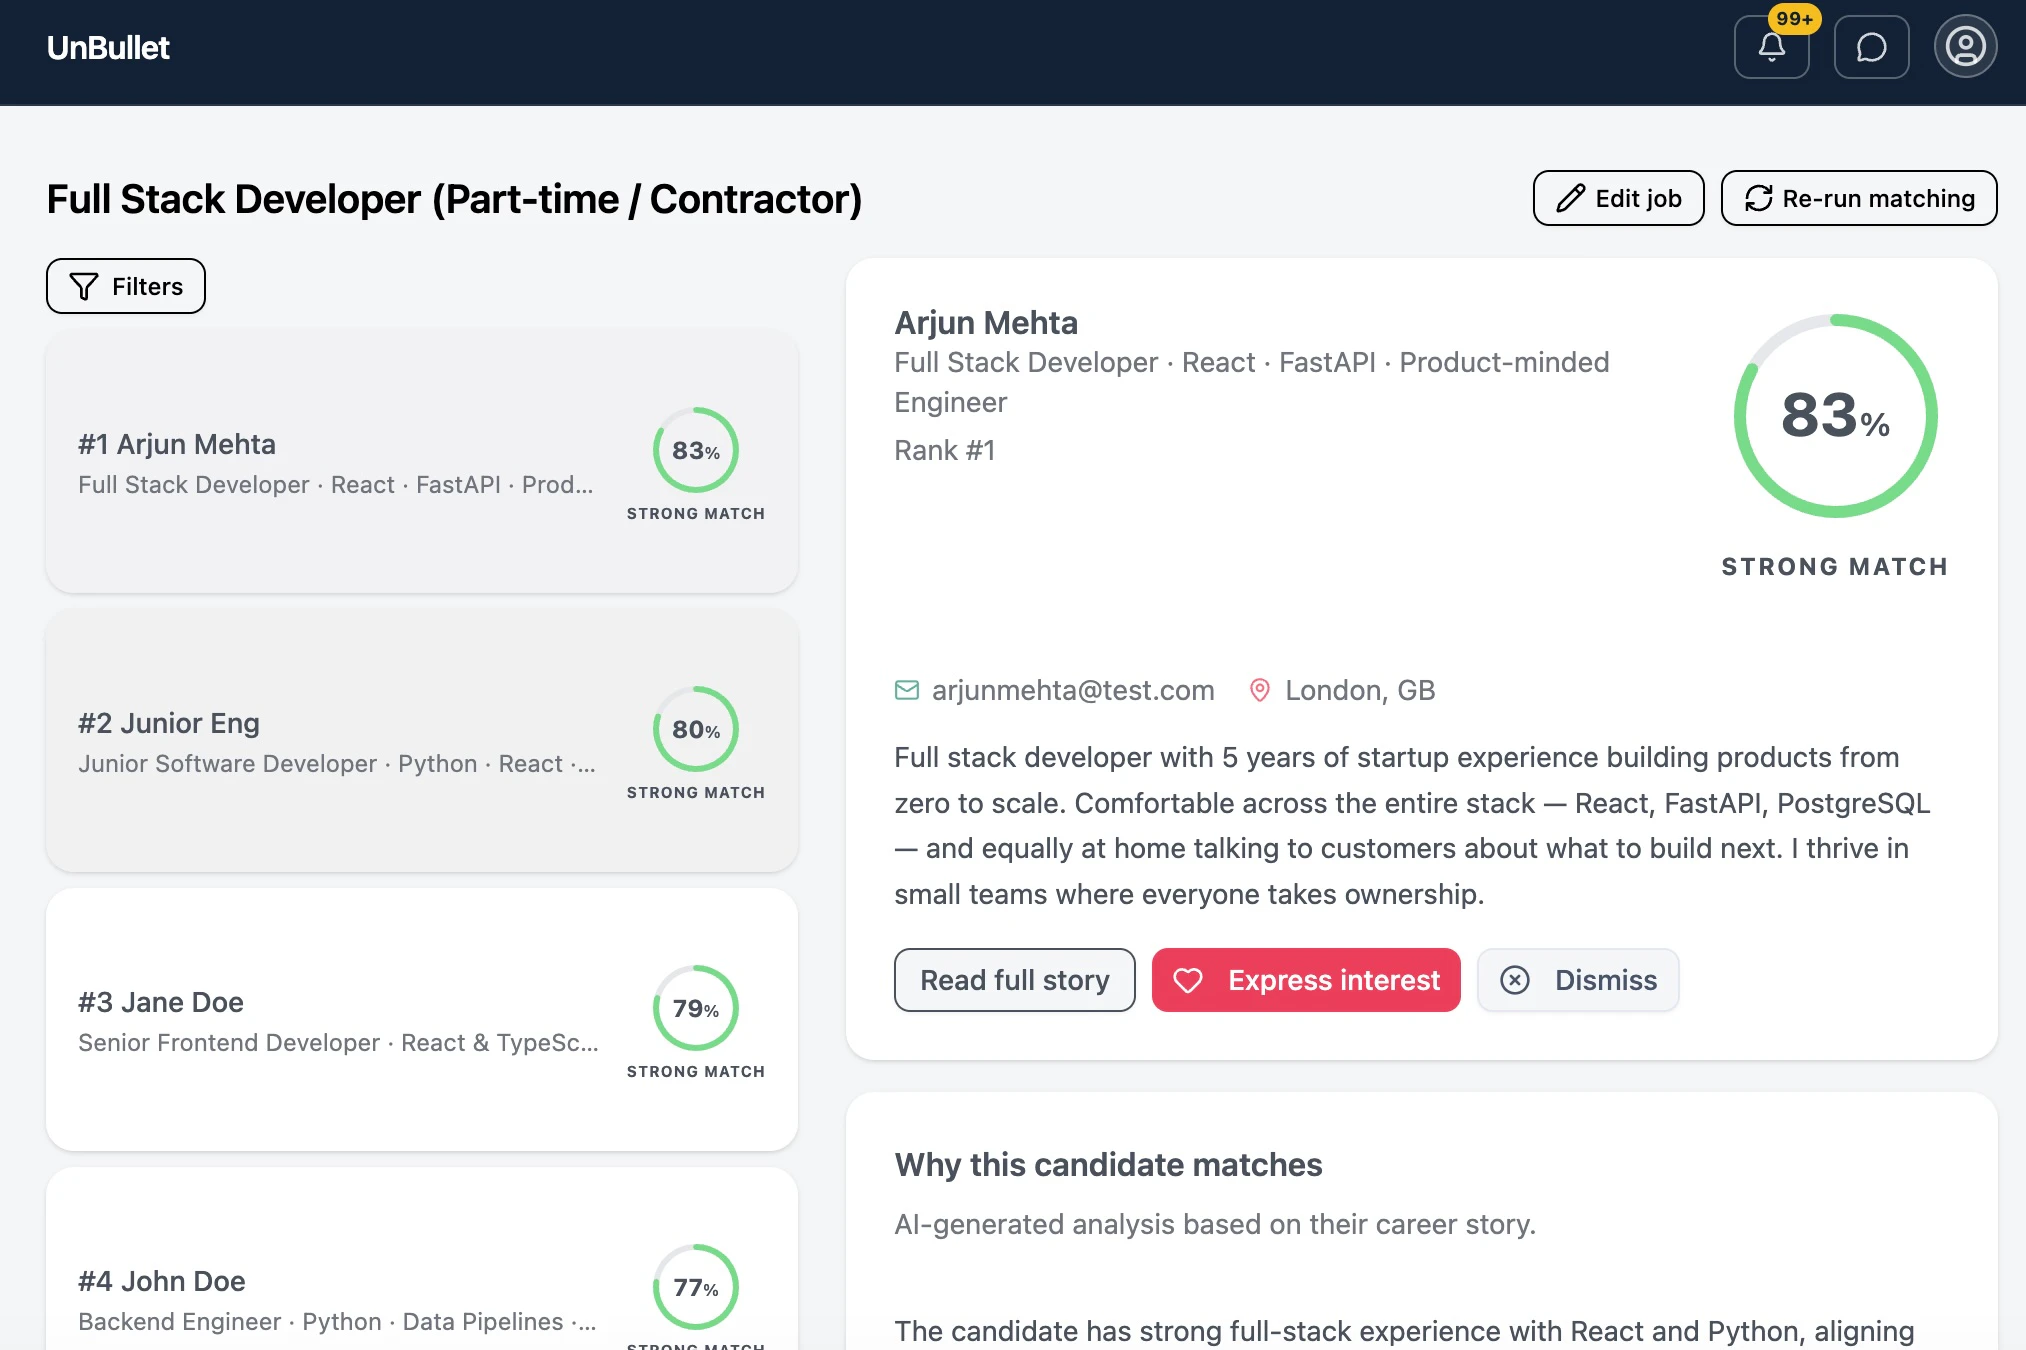
Task: Click the email envelope icon
Action: coord(907,690)
